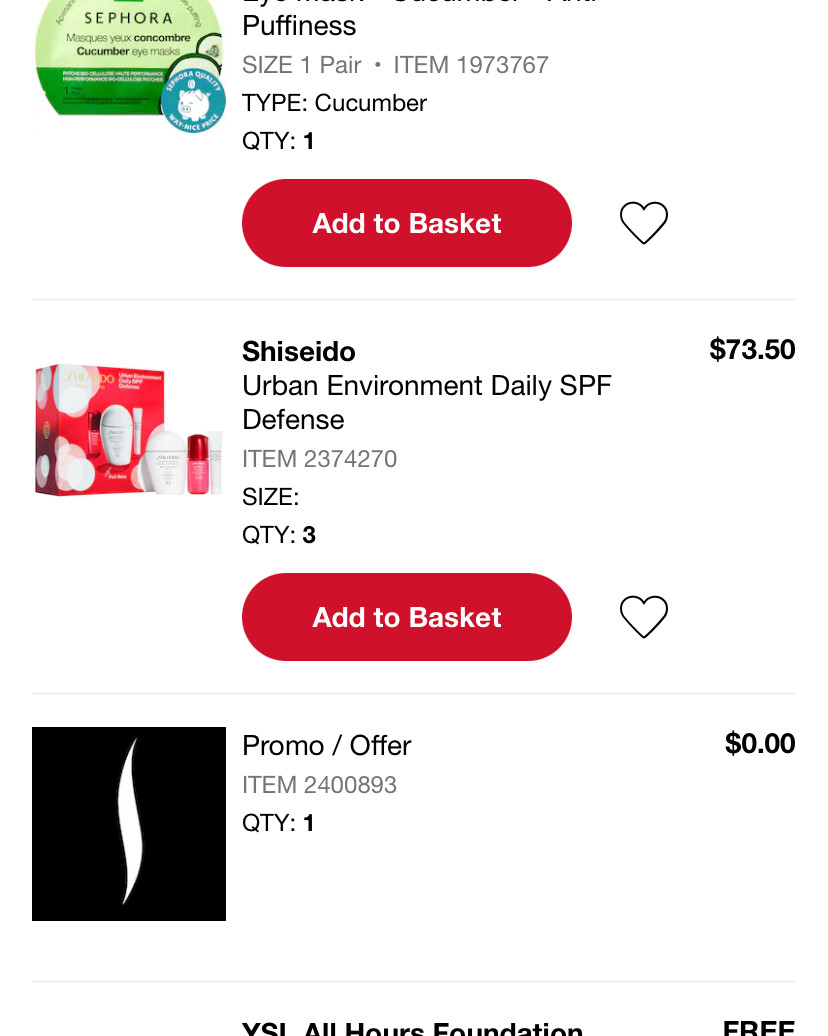Open the YSL All Hours Foundation item
The image size is (828, 1036).
(x=412, y=1027)
